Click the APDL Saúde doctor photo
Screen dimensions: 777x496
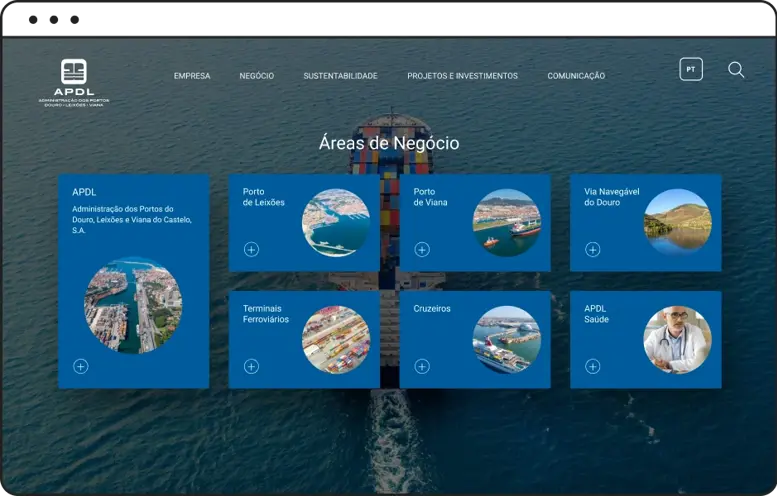[x=677, y=339]
